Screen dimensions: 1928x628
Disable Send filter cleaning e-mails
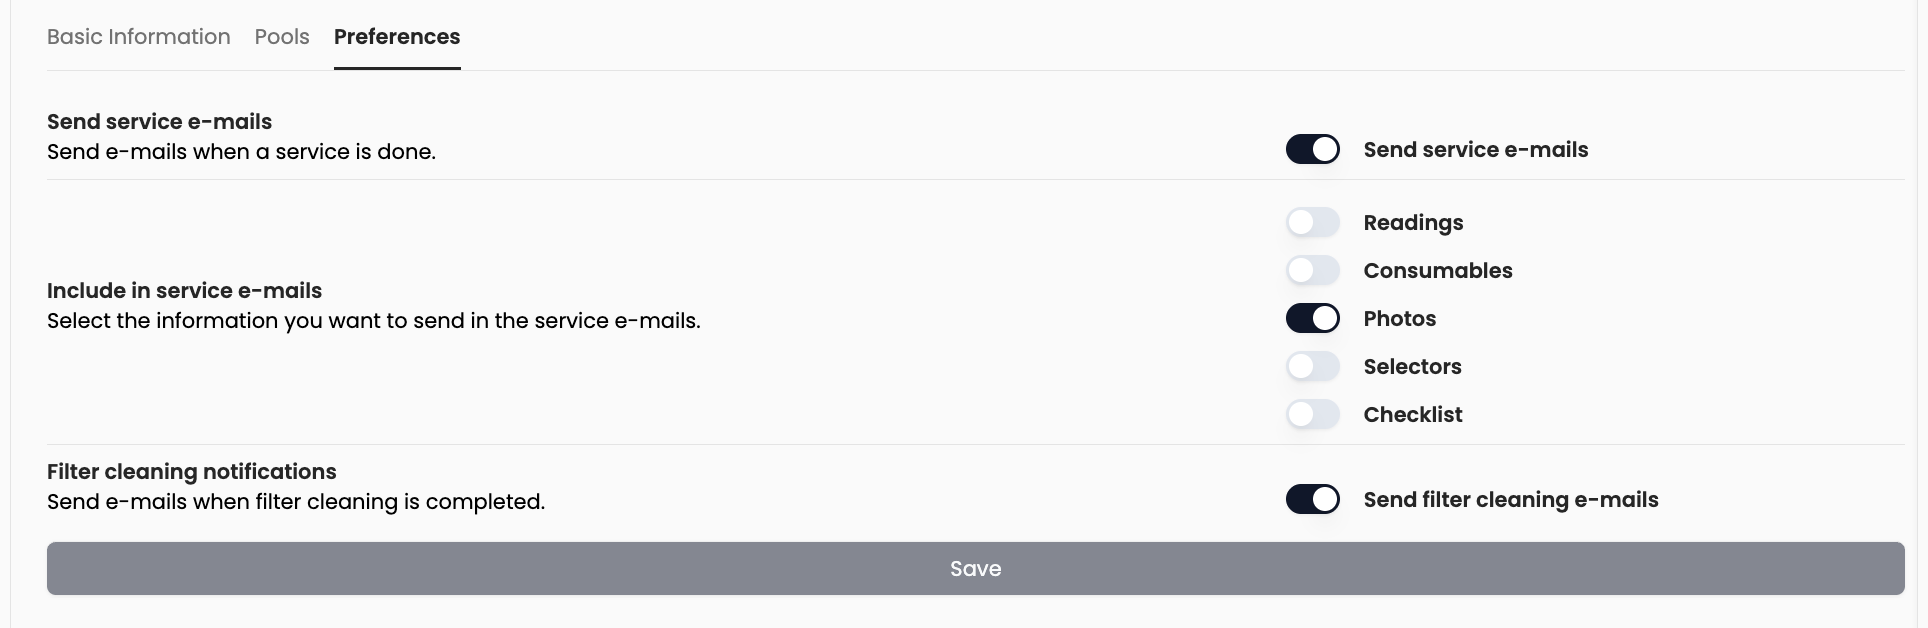1313,498
